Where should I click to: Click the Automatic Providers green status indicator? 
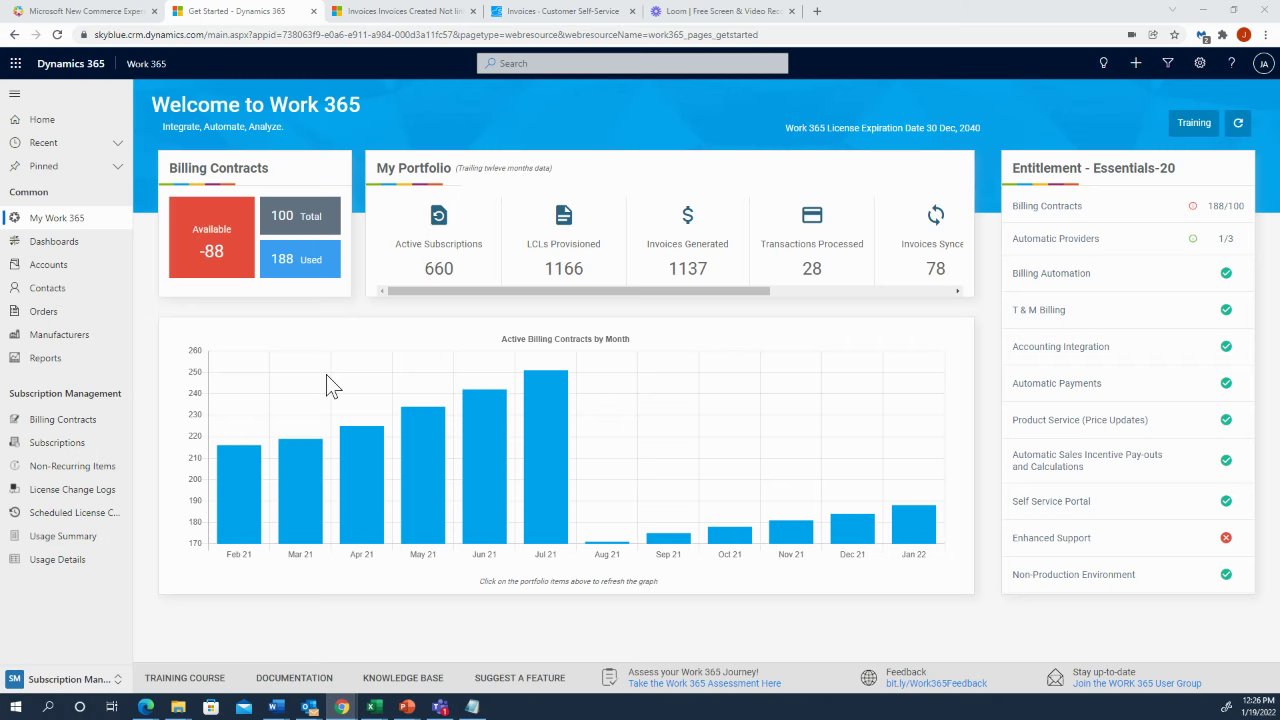point(1192,239)
